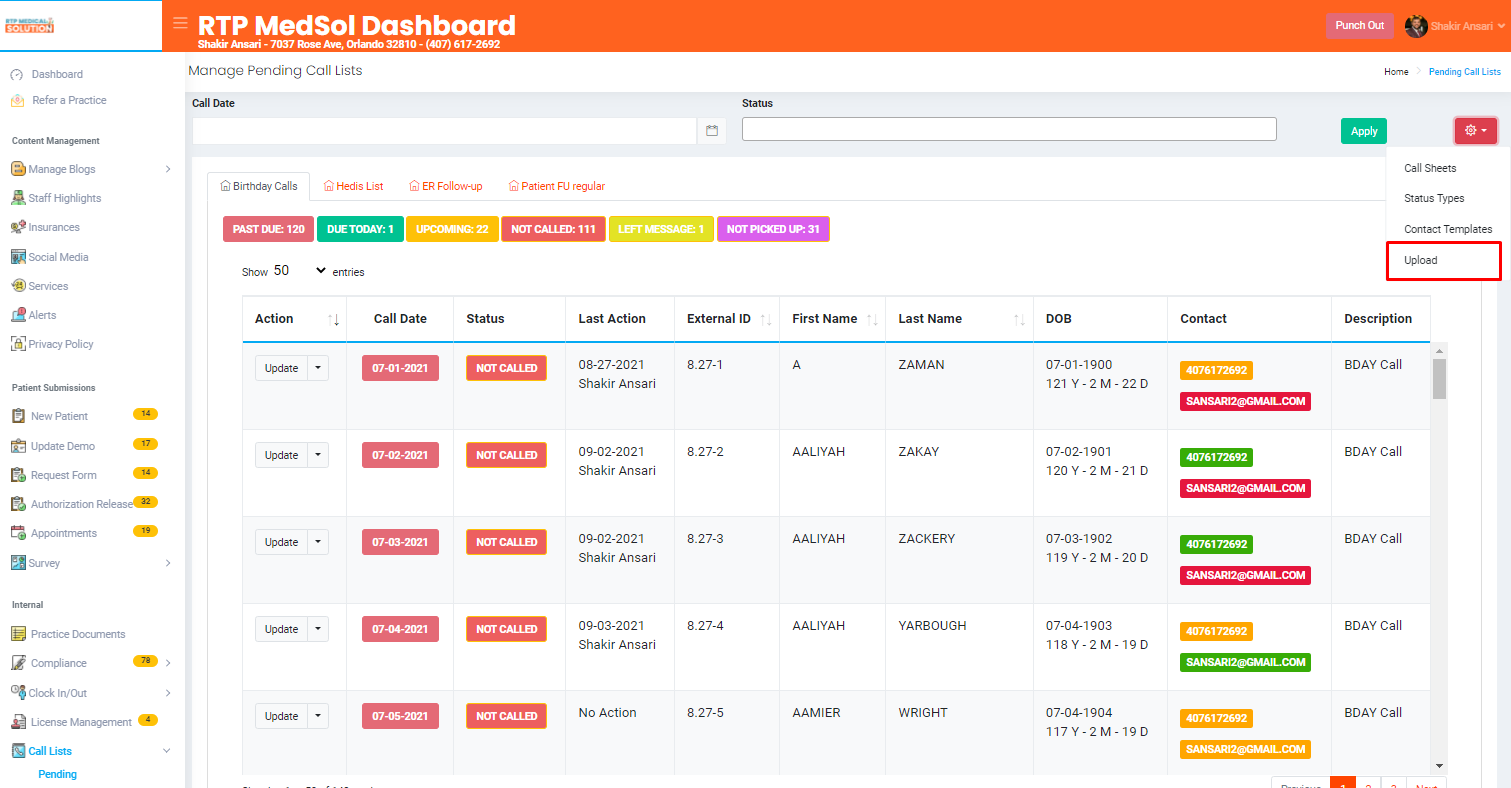Open Update dropdown arrow for ZAMAN row
Viewport: 1511px width, 788px height.
318,368
